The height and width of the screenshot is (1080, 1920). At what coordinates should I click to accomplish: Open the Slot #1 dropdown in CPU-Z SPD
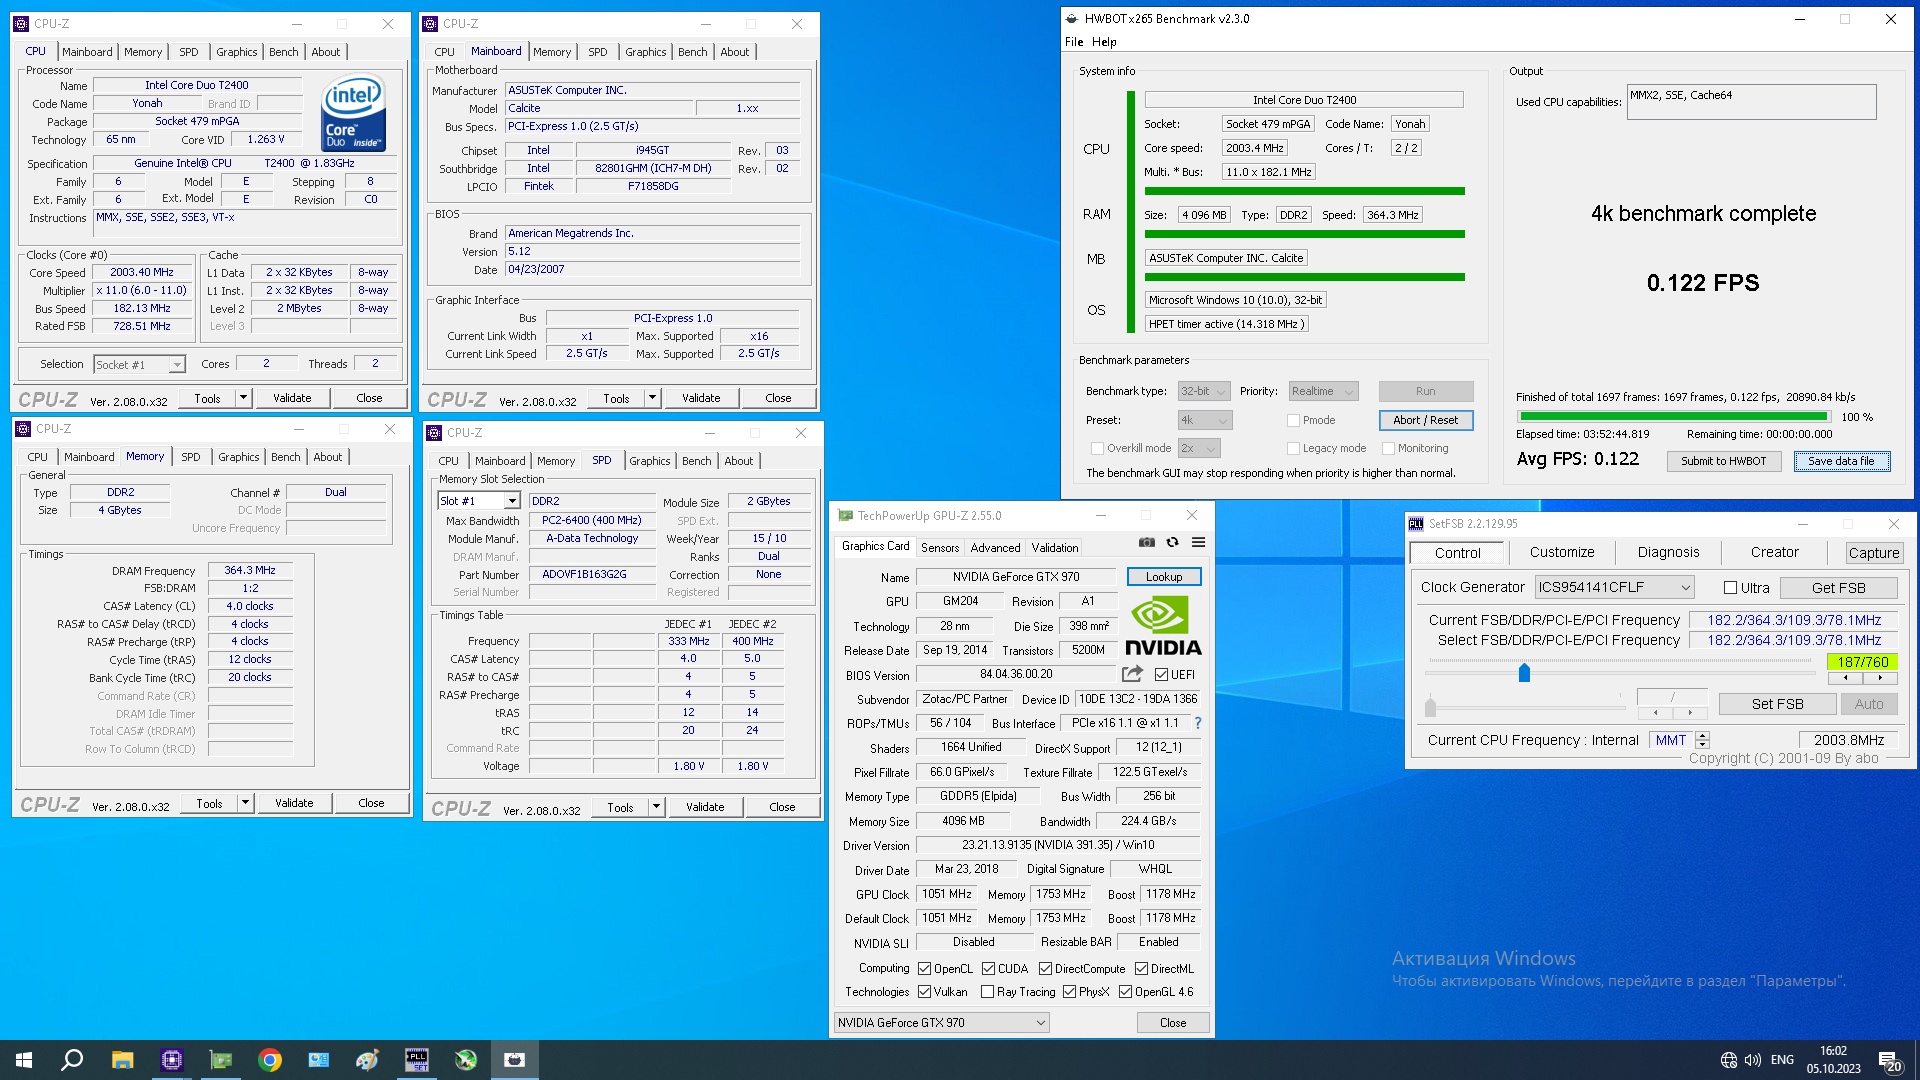click(479, 501)
